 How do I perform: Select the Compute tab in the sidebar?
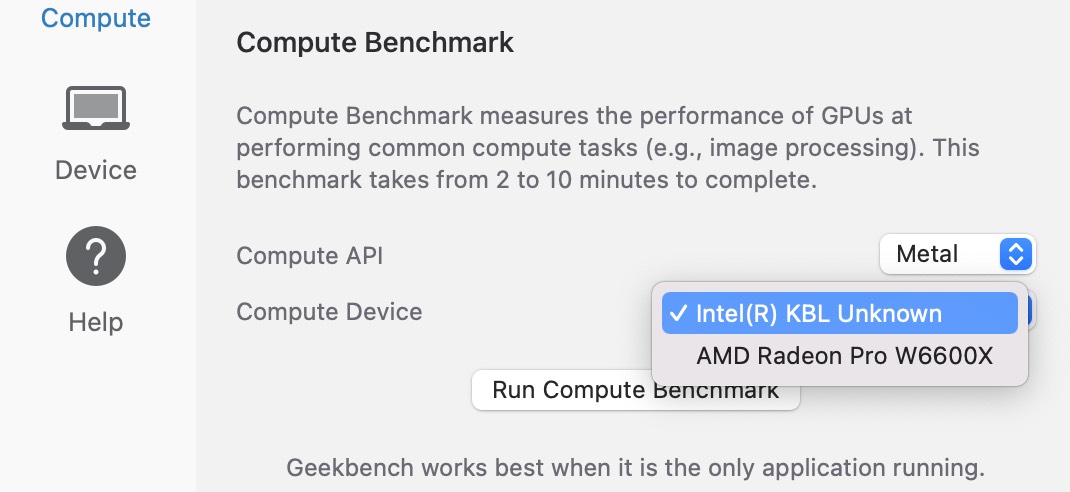tap(96, 17)
